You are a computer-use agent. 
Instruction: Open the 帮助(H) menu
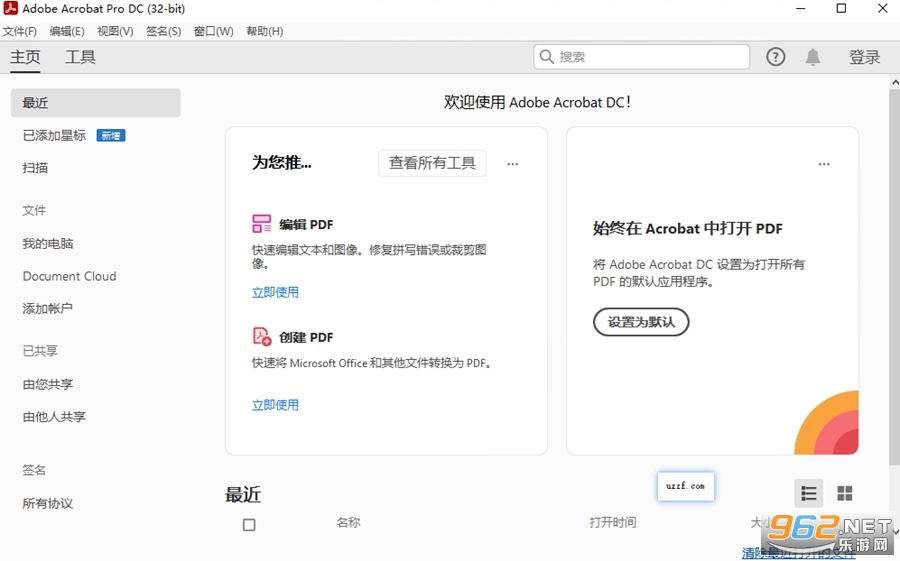[265, 31]
